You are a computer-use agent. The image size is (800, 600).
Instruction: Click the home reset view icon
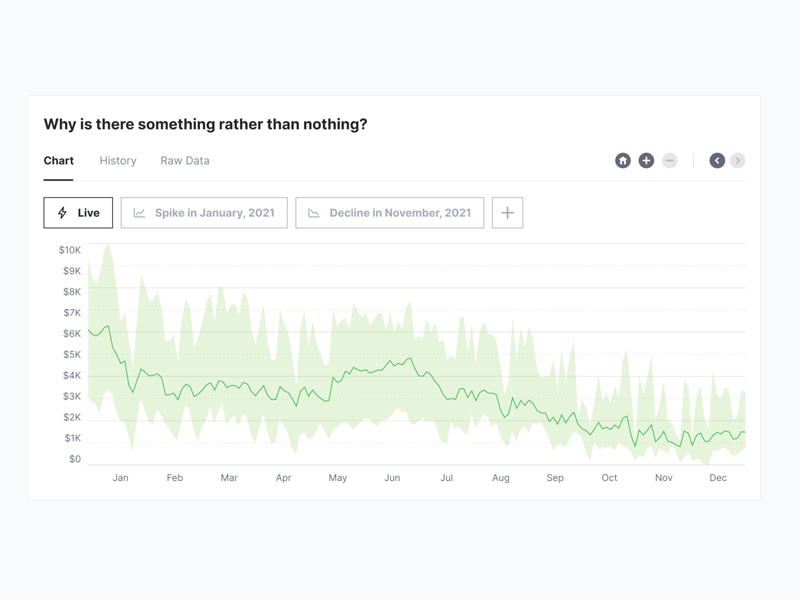[x=623, y=161]
